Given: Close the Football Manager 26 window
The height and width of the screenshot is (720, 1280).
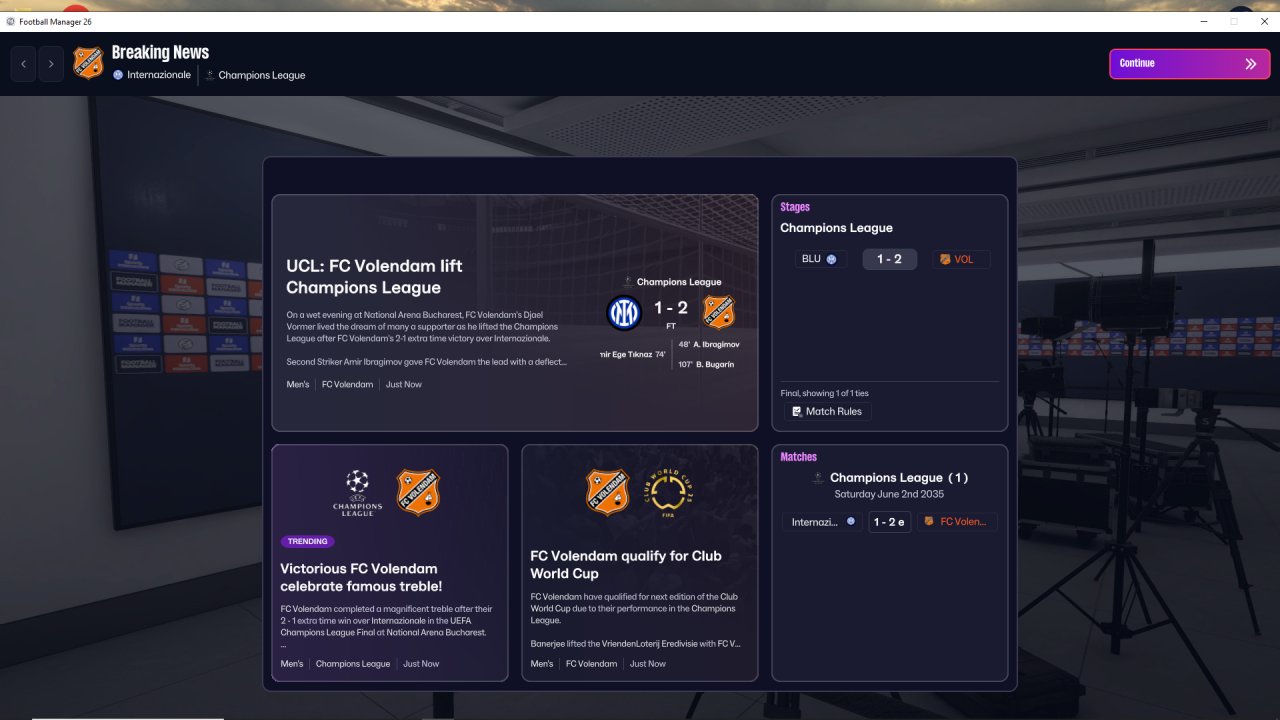Looking at the screenshot, I should point(1262,21).
